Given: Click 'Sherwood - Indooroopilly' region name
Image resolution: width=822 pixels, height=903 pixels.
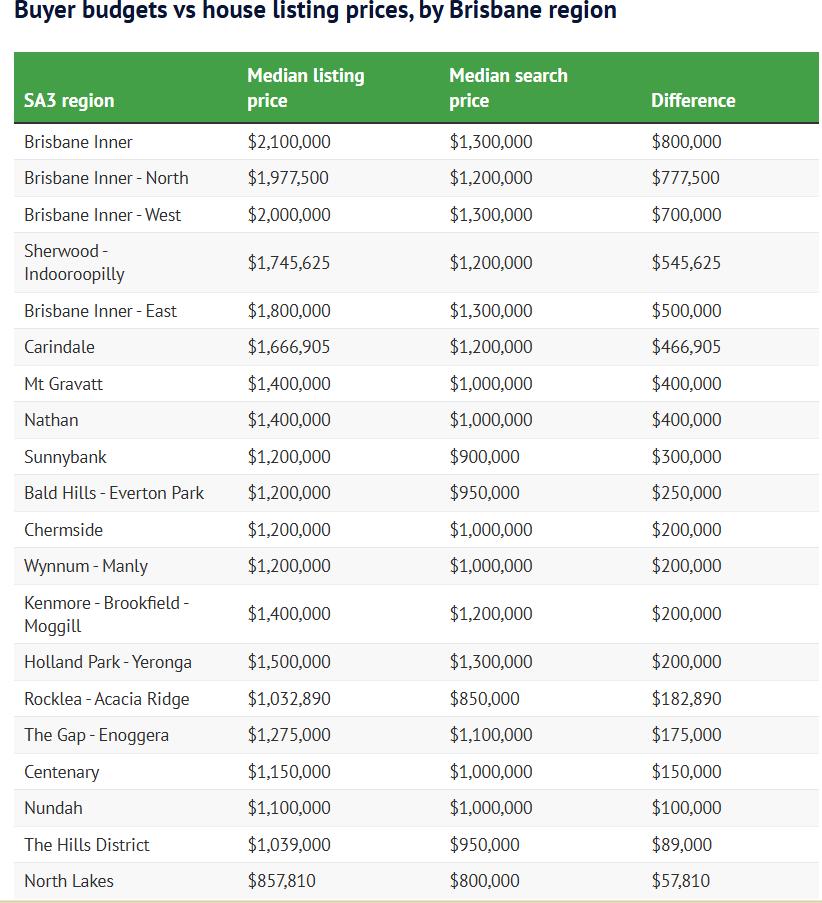Looking at the screenshot, I should [x=74, y=262].
